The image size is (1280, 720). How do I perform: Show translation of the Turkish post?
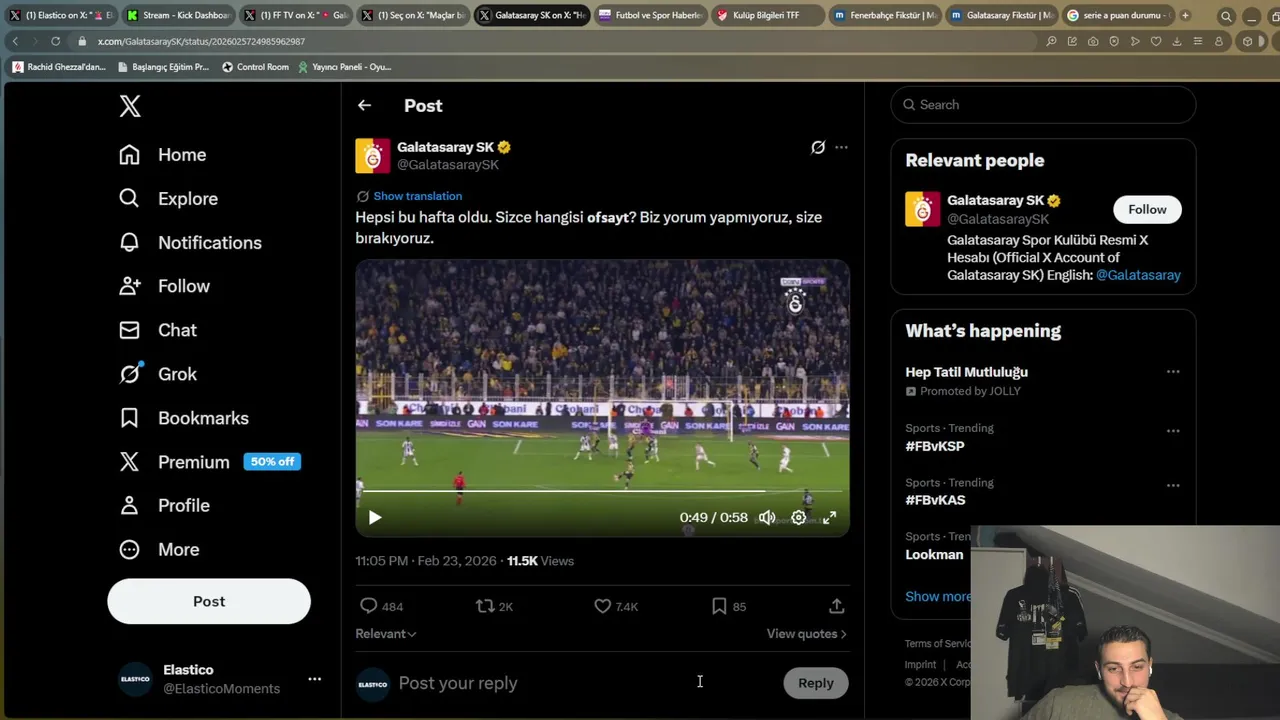tap(418, 196)
